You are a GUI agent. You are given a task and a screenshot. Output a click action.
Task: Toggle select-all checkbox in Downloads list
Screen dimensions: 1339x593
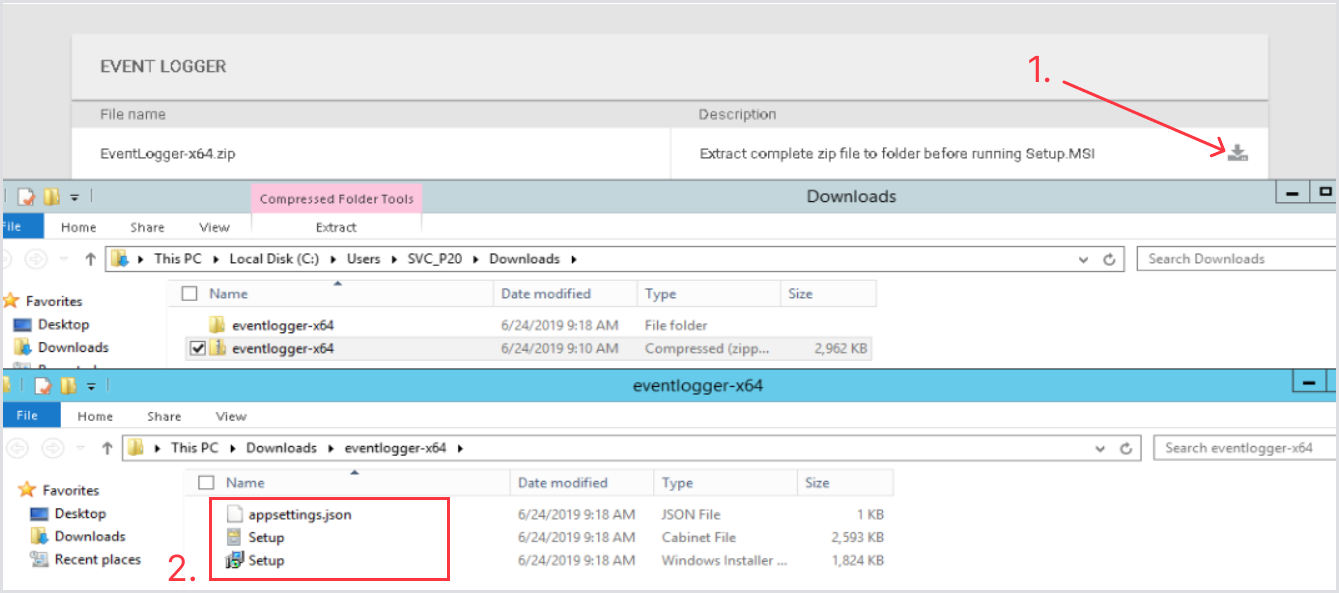[189, 294]
